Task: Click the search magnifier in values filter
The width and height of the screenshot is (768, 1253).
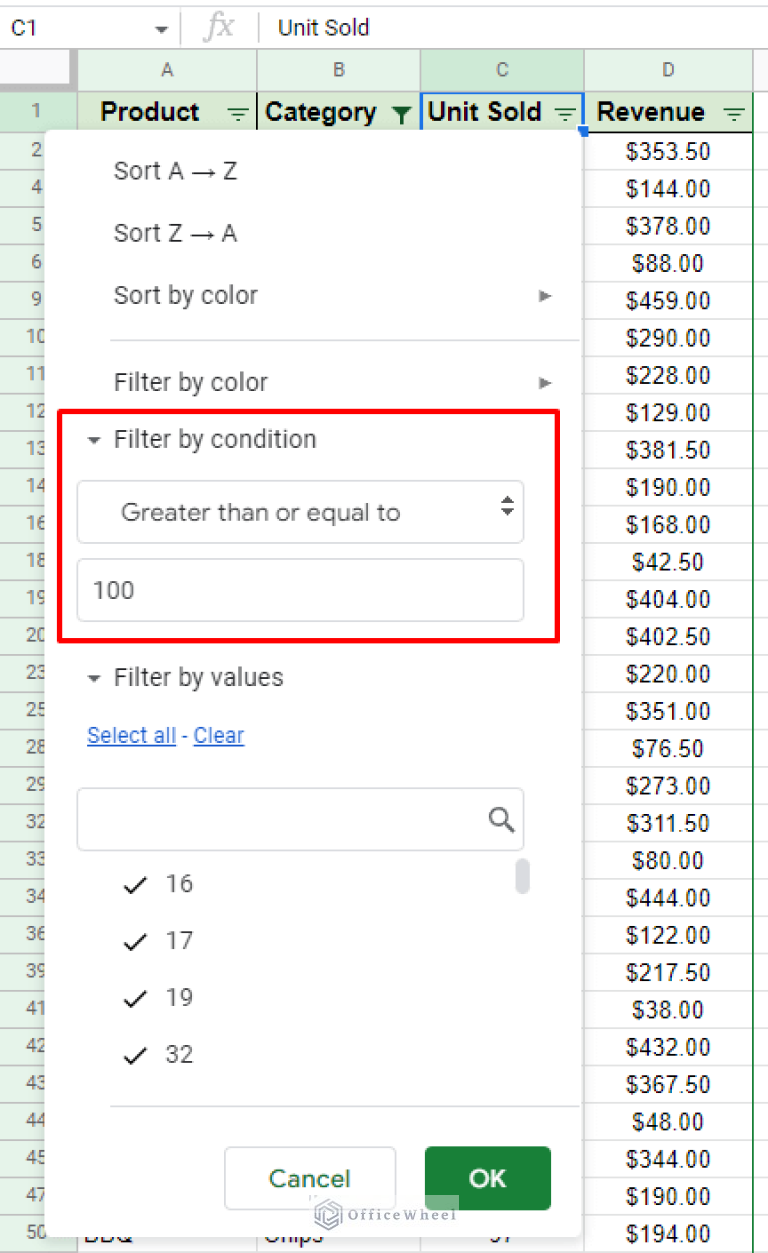Action: 500,819
